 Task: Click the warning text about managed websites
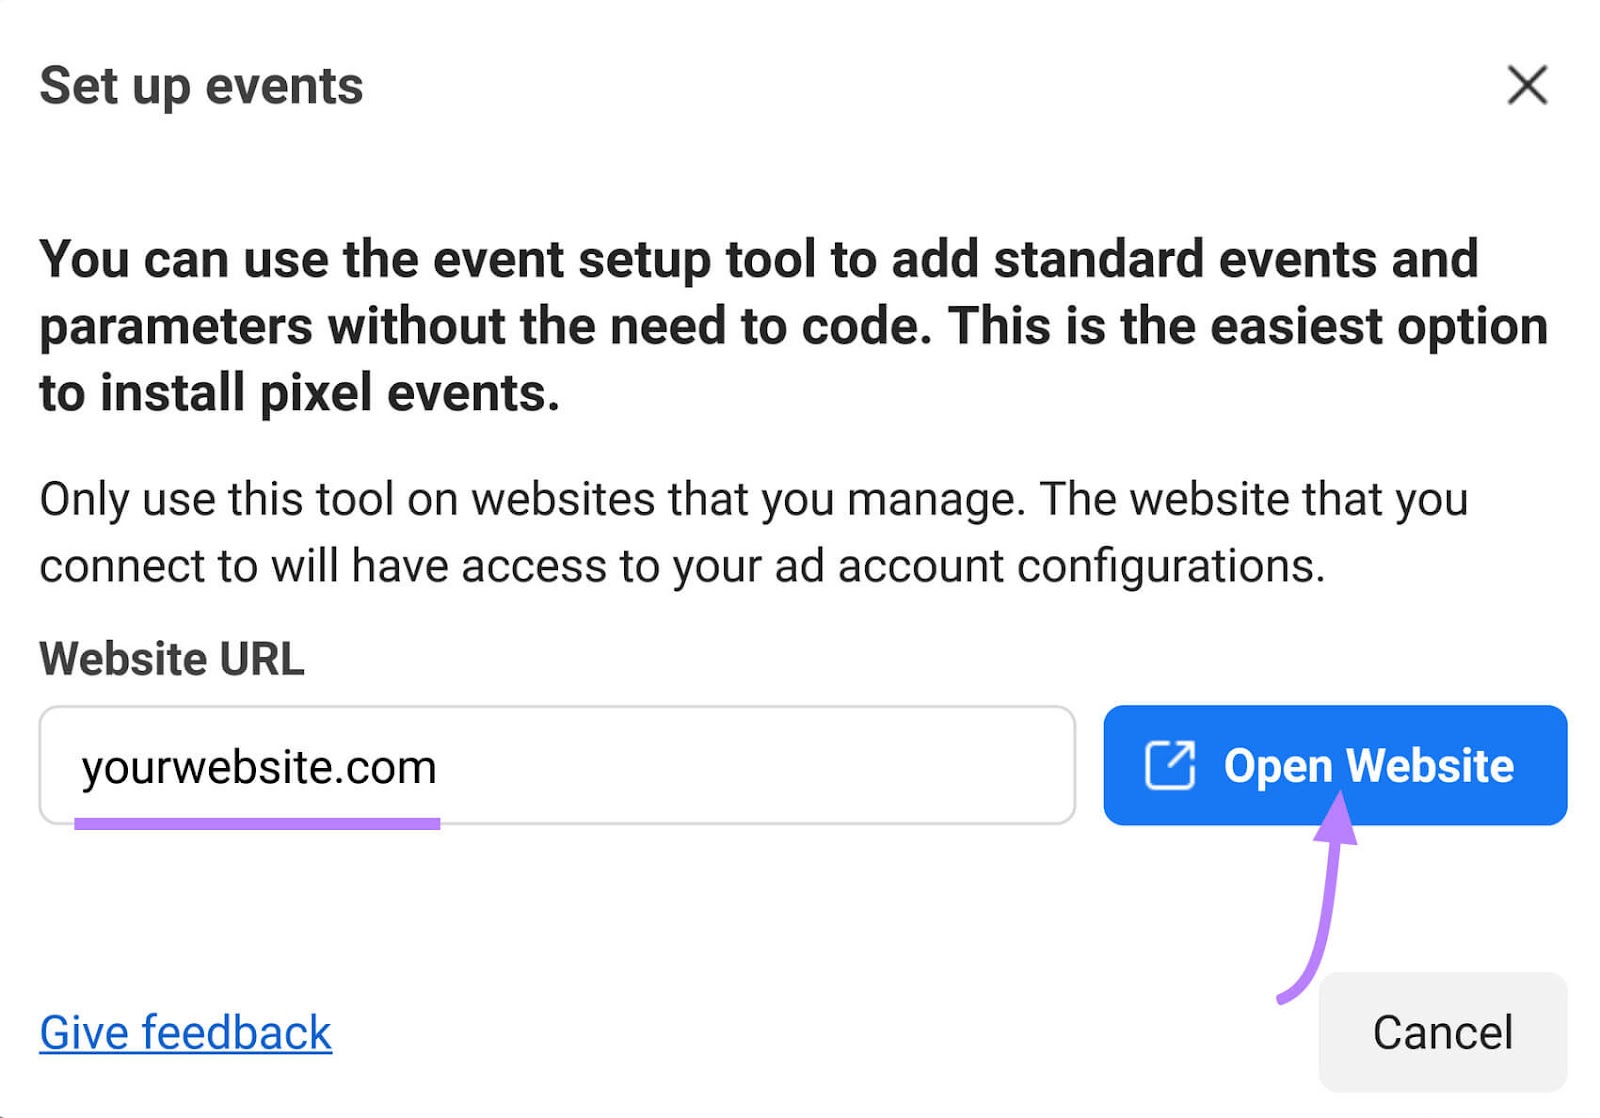pyautogui.click(x=750, y=530)
